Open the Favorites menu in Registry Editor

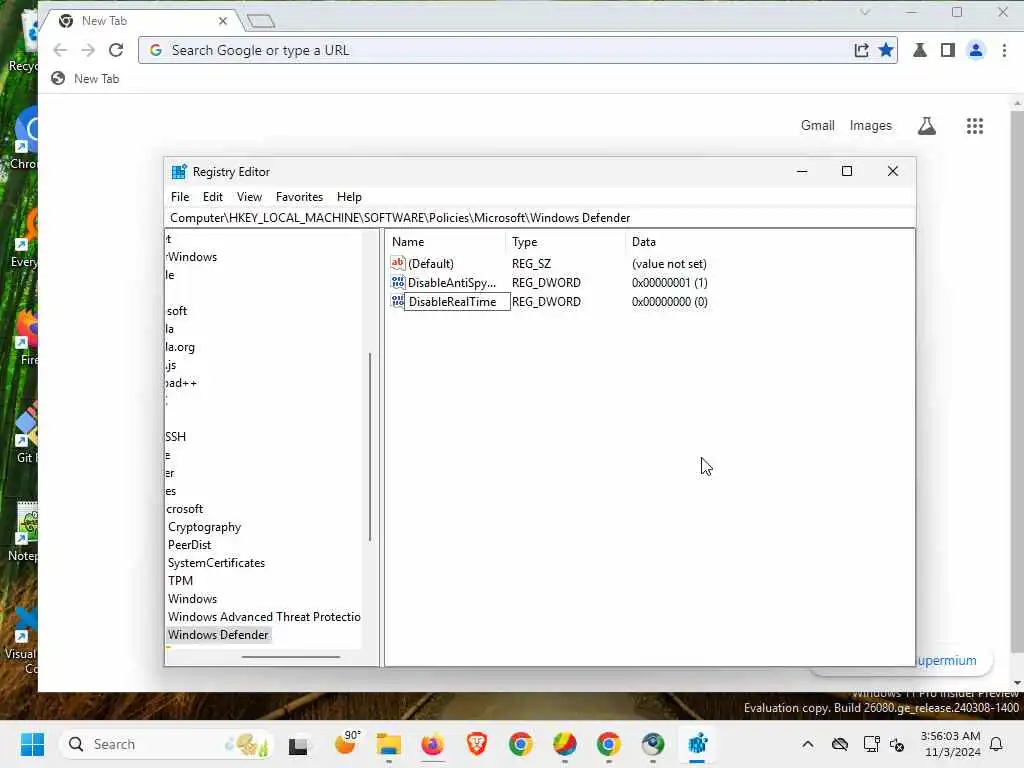click(x=299, y=197)
